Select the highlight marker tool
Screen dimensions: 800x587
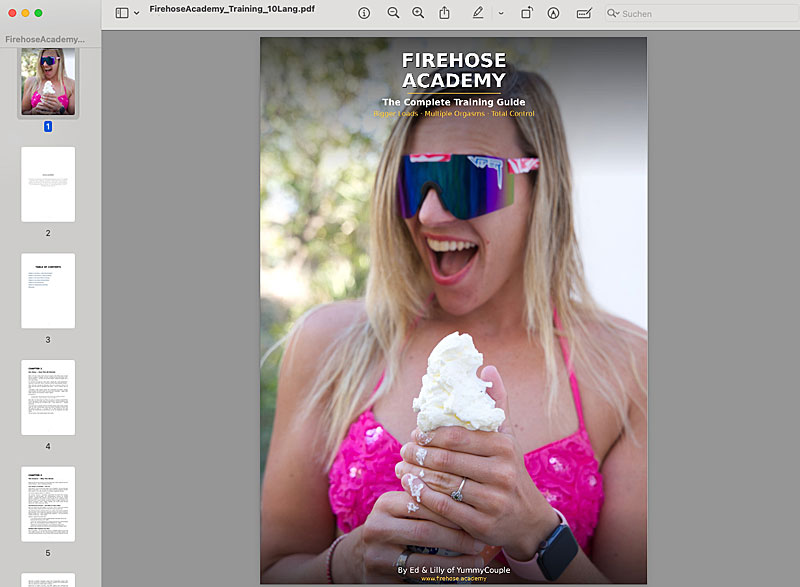click(x=478, y=13)
